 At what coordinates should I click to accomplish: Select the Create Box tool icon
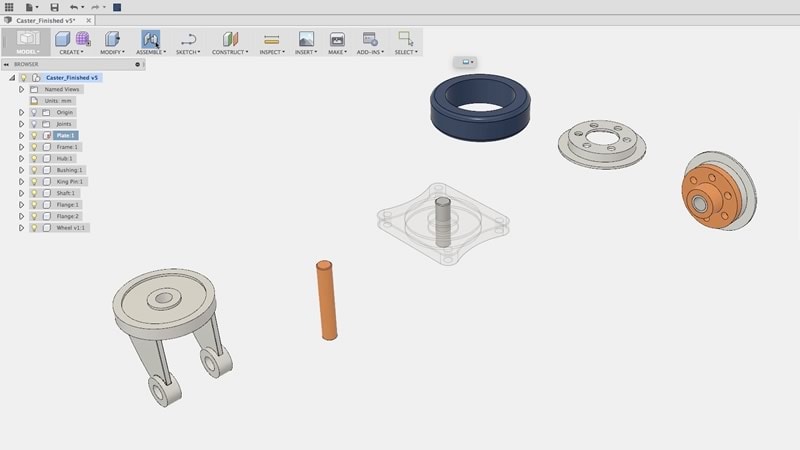[x=62, y=39]
